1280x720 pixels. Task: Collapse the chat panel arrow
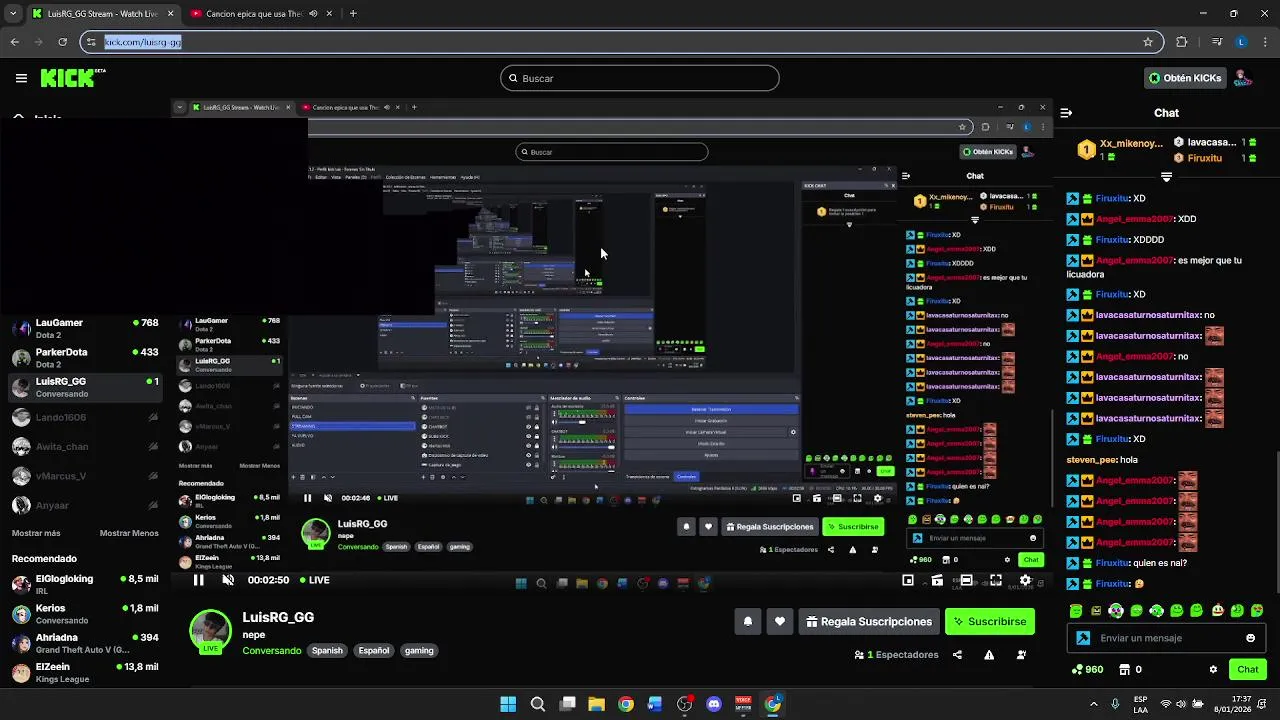pos(1066,113)
